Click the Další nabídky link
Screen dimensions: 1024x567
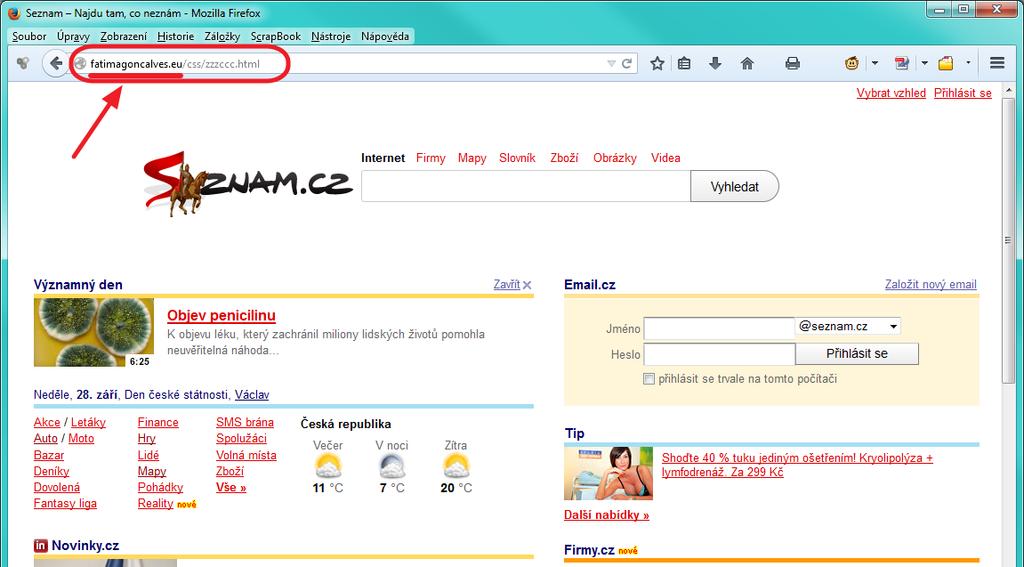point(607,515)
